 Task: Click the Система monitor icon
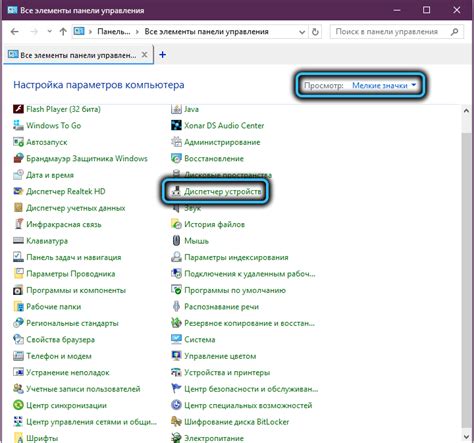point(176,339)
